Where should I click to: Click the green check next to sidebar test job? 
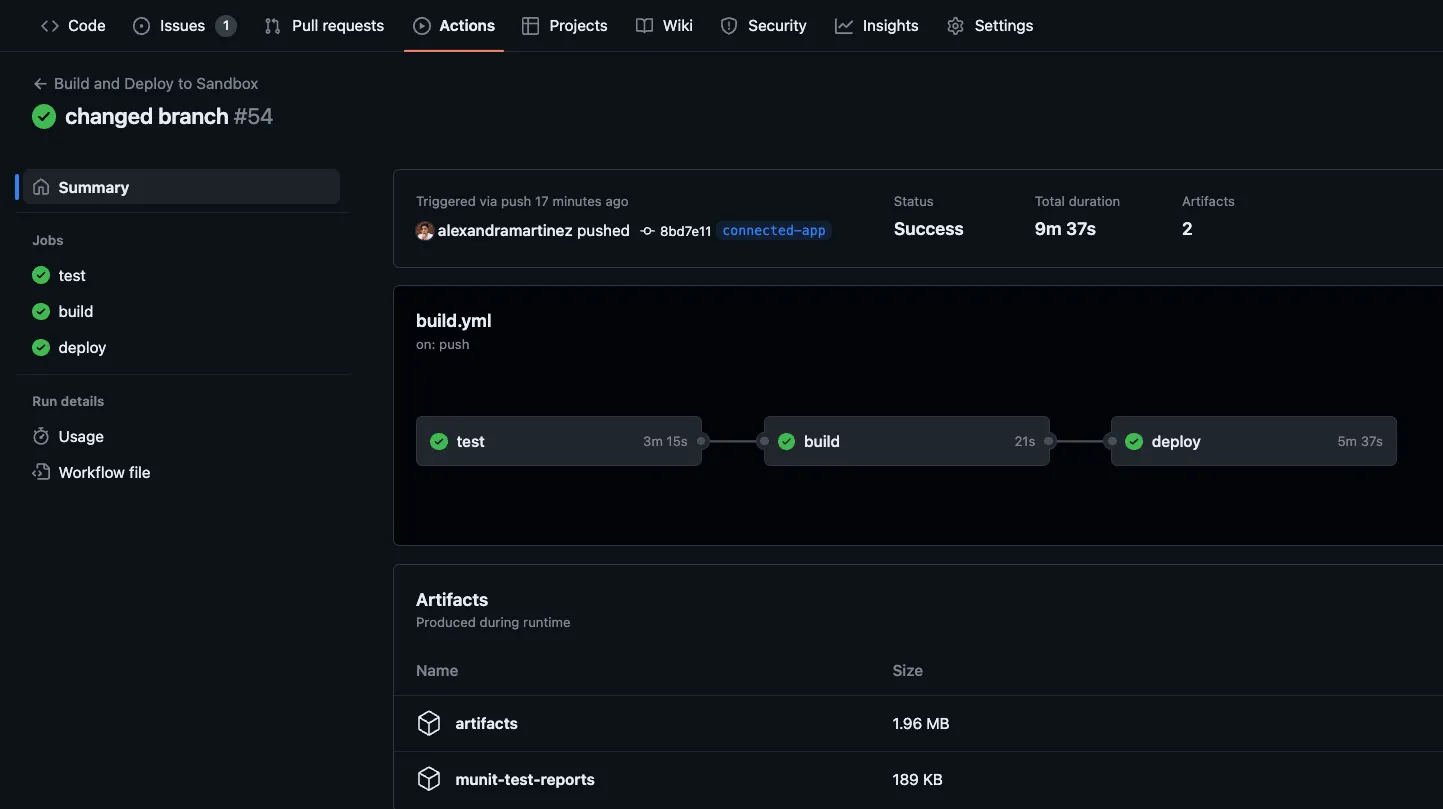point(41,276)
